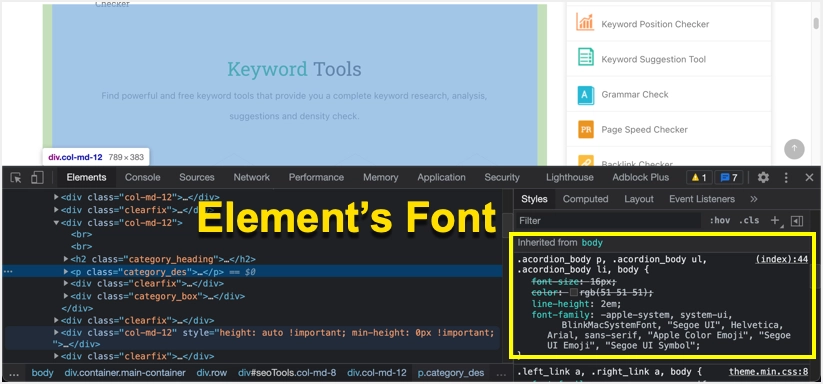Open the Adblock Plus tab
Viewport: 823px width, 384px height.
(x=640, y=177)
